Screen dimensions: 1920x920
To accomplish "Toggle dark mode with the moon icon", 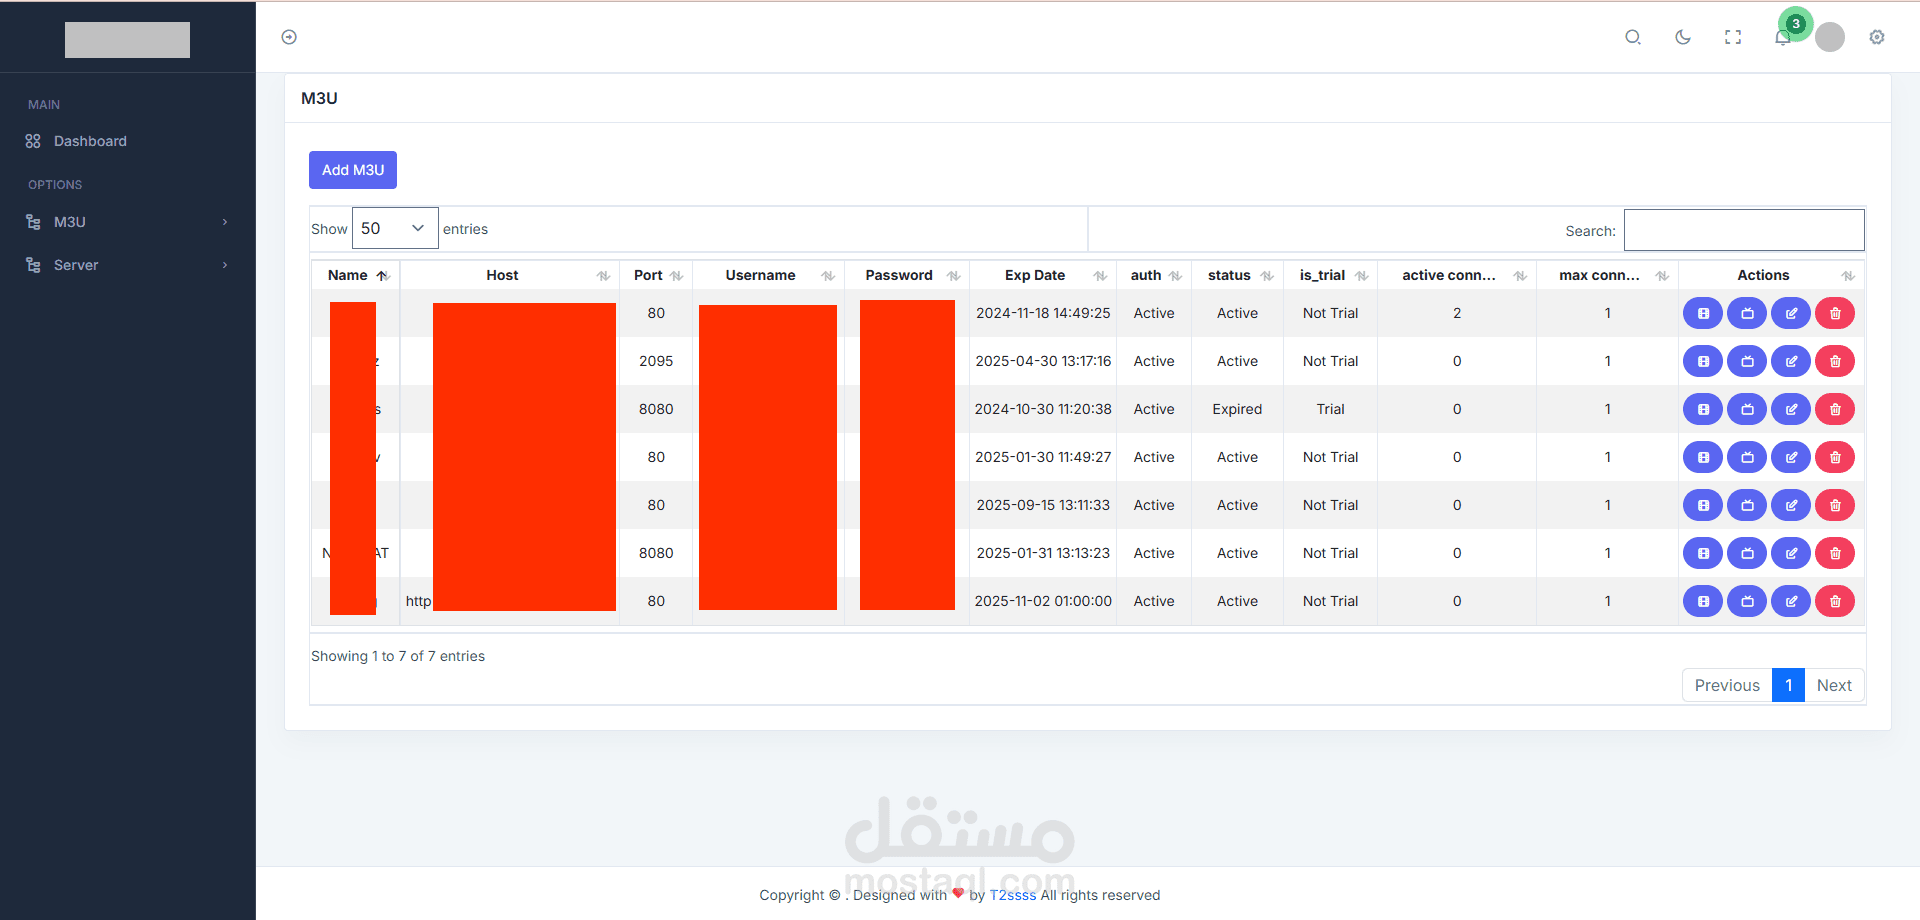I will click(x=1683, y=37).
